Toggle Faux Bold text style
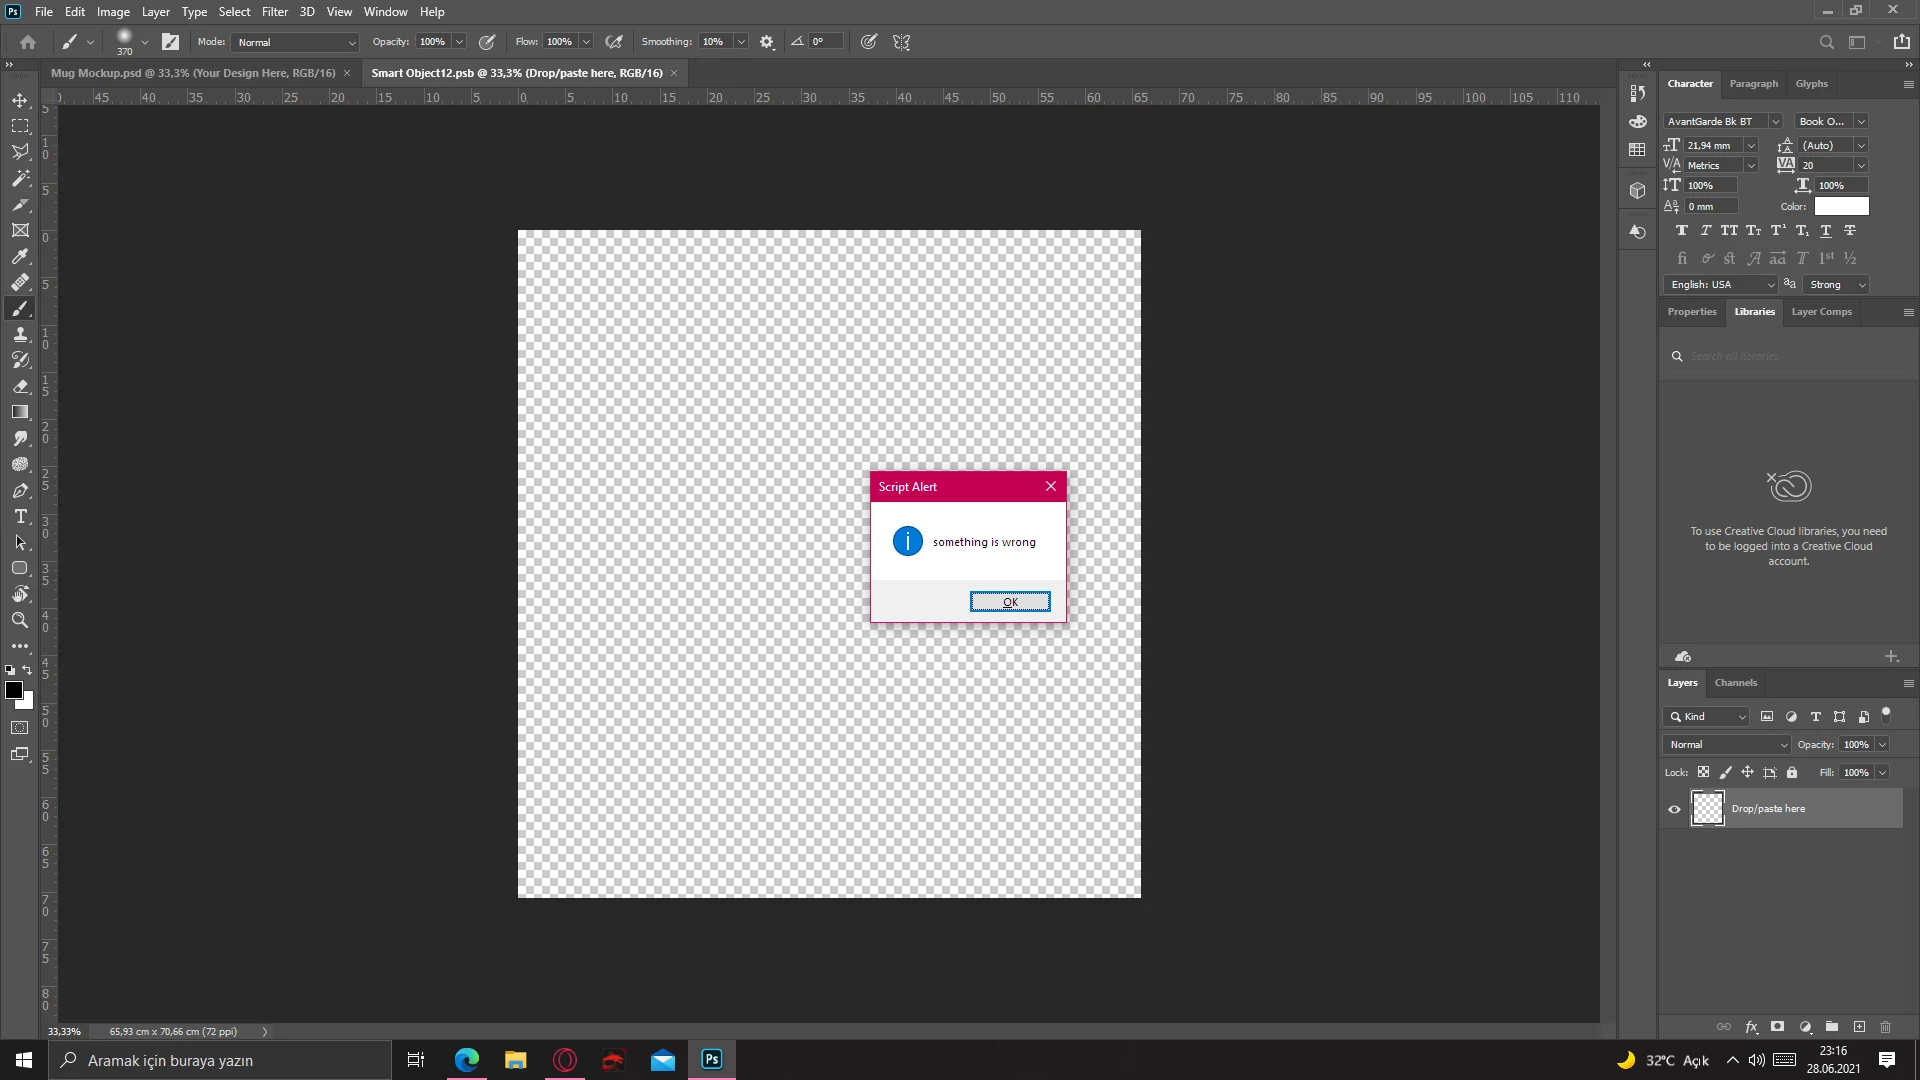Viewport: 1920px width, 1080px height. point(1681,230)
